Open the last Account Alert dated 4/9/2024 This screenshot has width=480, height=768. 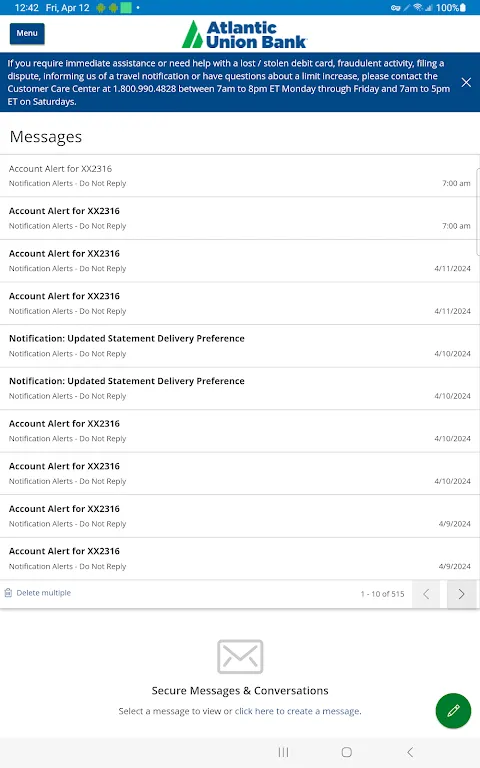tap(240, 559)
